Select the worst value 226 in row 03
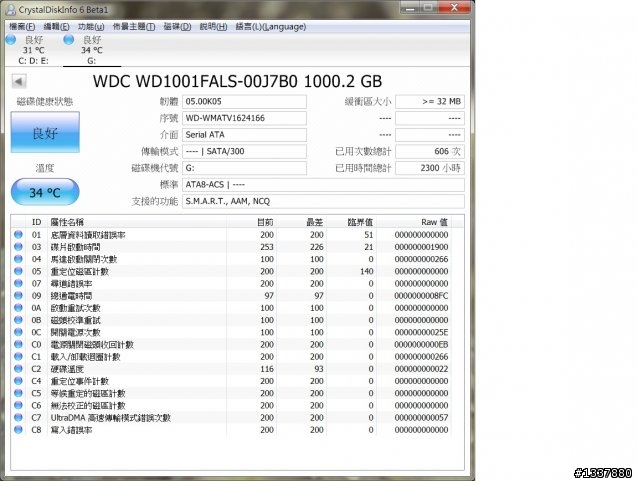The height and width of the screenshot is (481, 638). tap(317, 247)
